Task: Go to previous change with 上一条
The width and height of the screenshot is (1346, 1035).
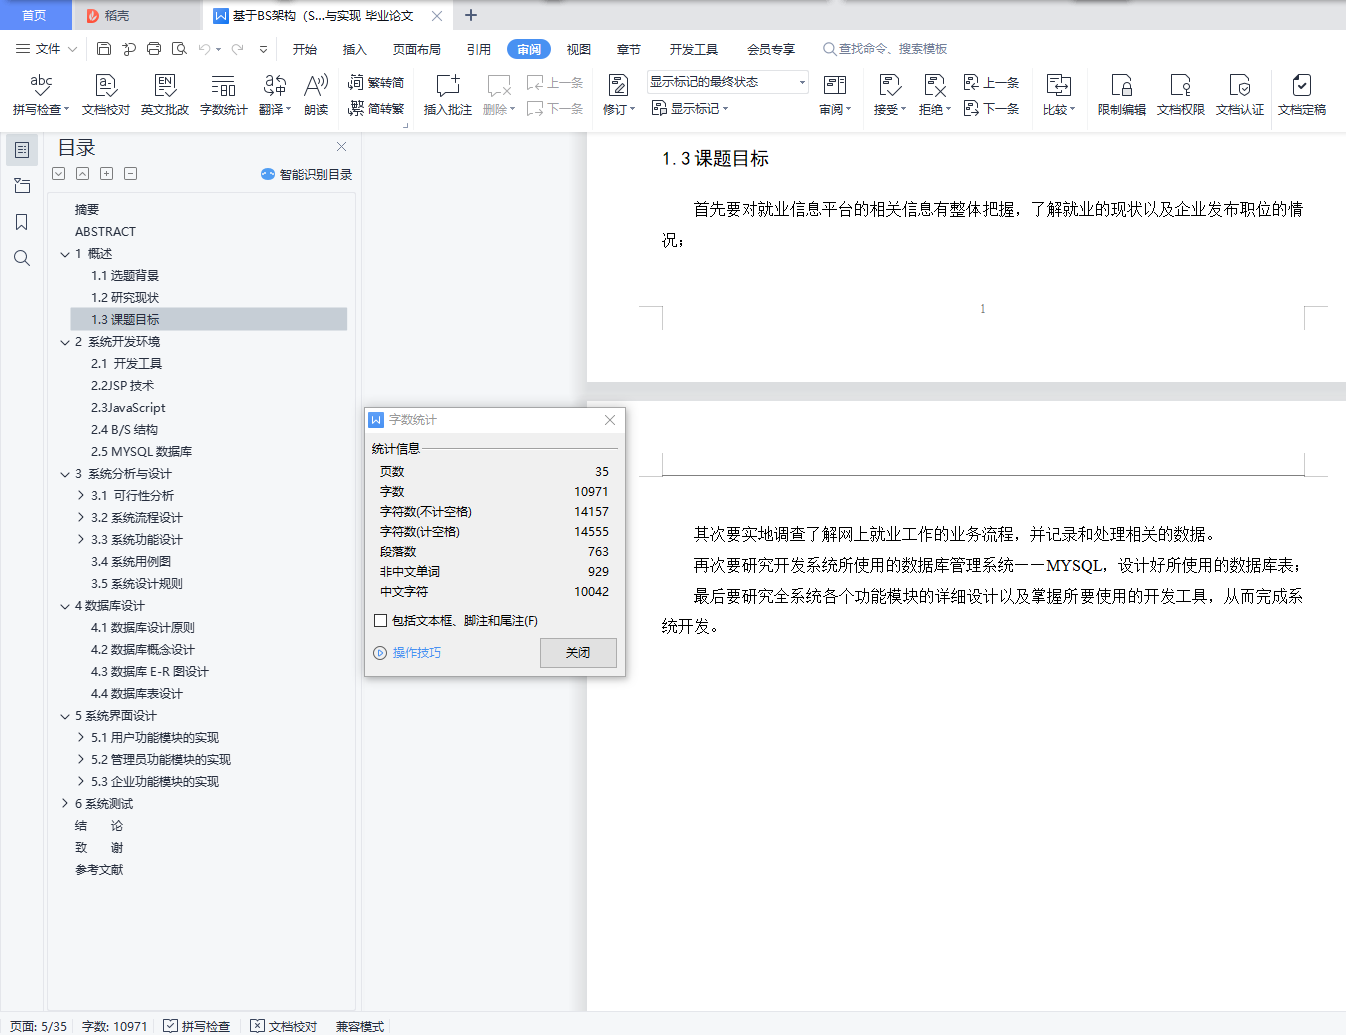Action: point(992,83)
